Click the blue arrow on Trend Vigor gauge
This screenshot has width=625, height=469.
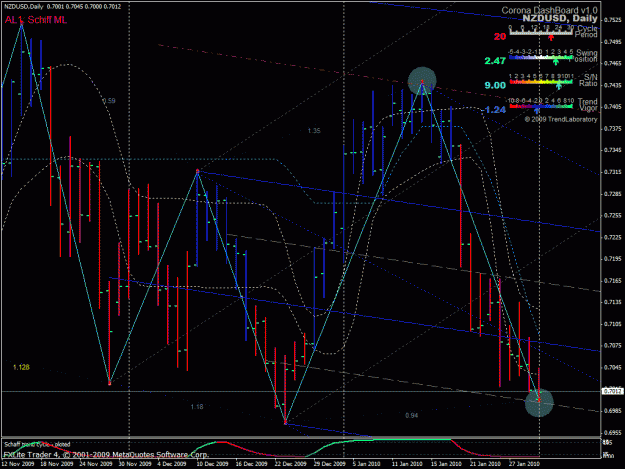pyautogui.click(x=537, y=110)
